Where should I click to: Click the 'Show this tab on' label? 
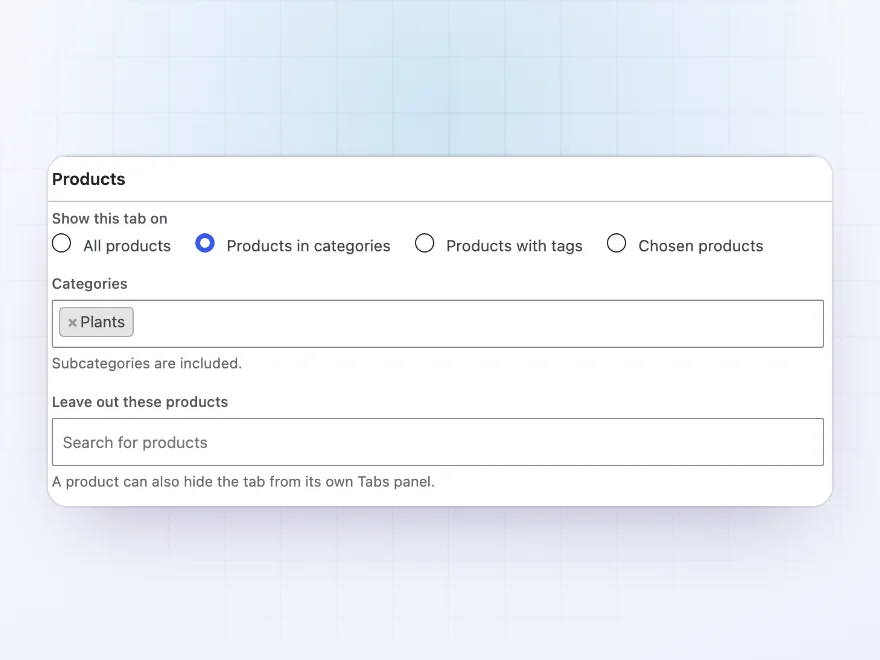tap(109, 218)
